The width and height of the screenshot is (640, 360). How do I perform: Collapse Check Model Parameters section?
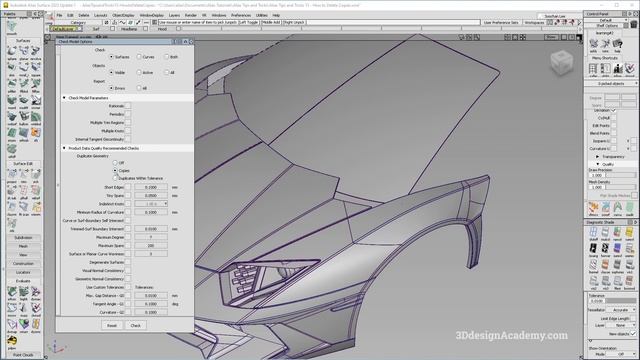coord(64,98)
